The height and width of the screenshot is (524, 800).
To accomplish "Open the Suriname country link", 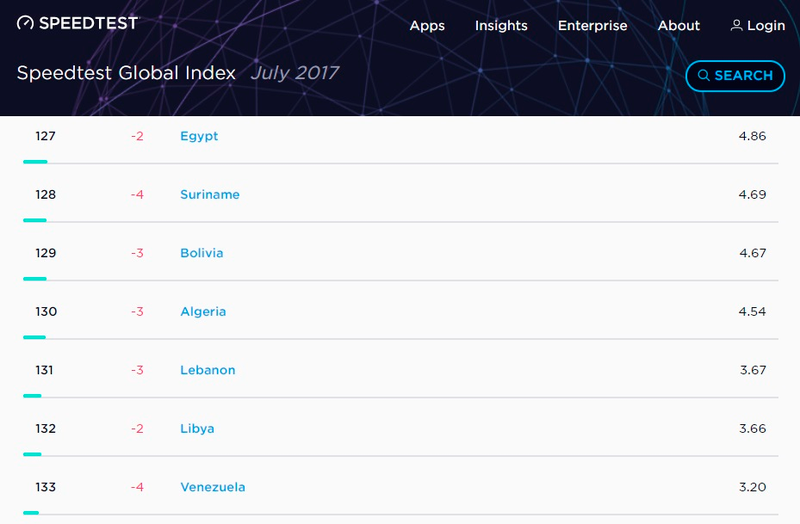I will click(210, 194).
